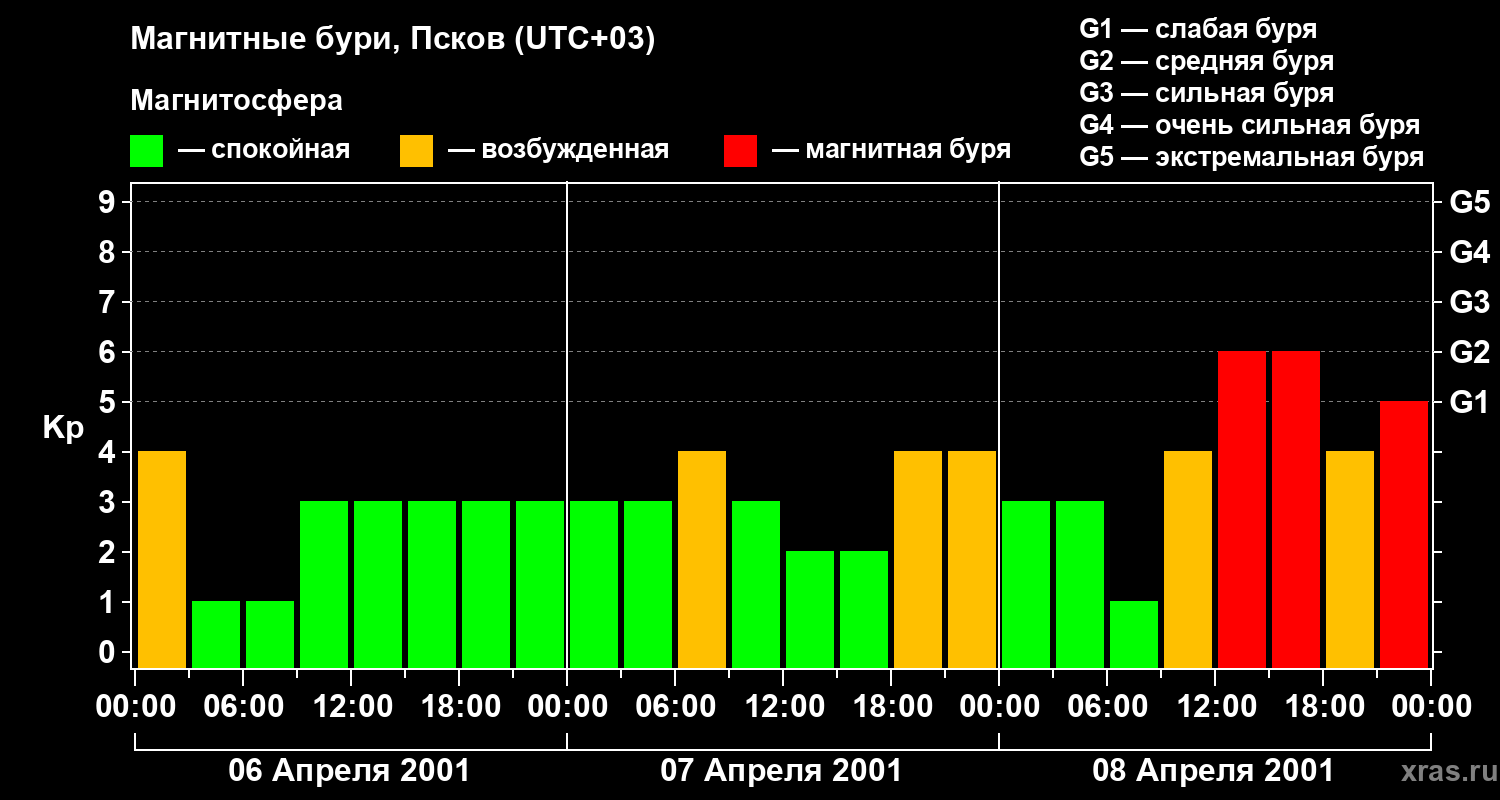Click the orange 21:00–00:00 bar on 07 Апреля
1500x800 pixels.
click(x=972, y=559)
